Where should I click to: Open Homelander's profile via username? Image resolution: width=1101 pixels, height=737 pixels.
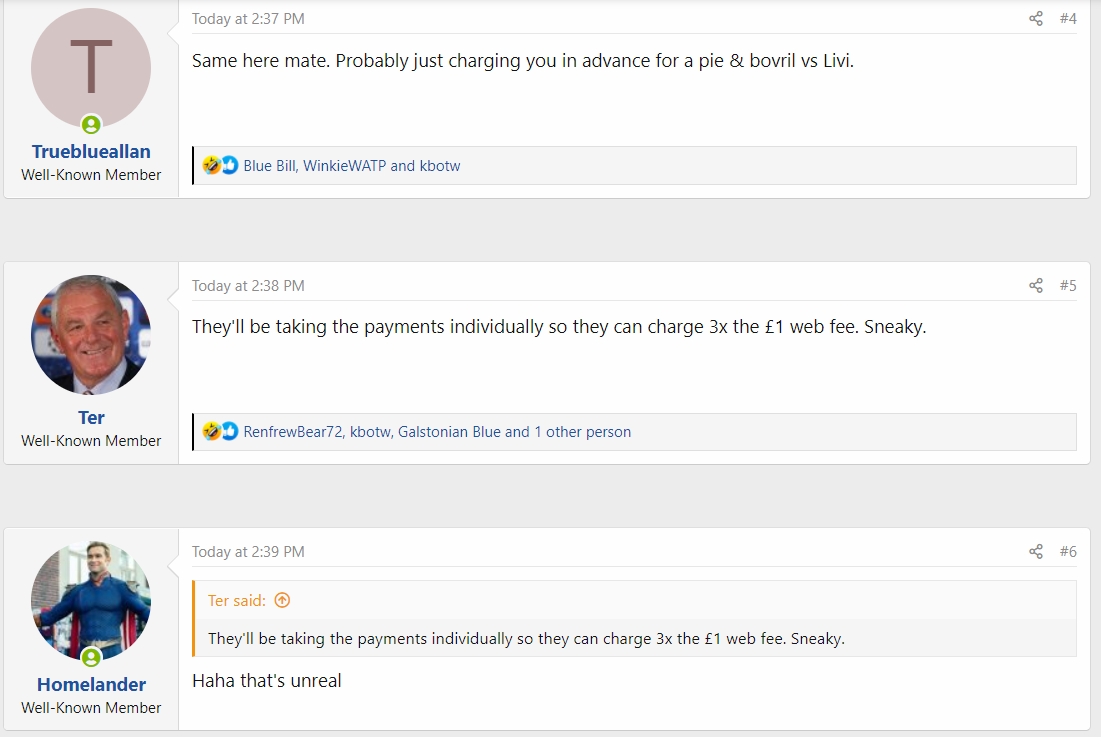click(91, 684)
